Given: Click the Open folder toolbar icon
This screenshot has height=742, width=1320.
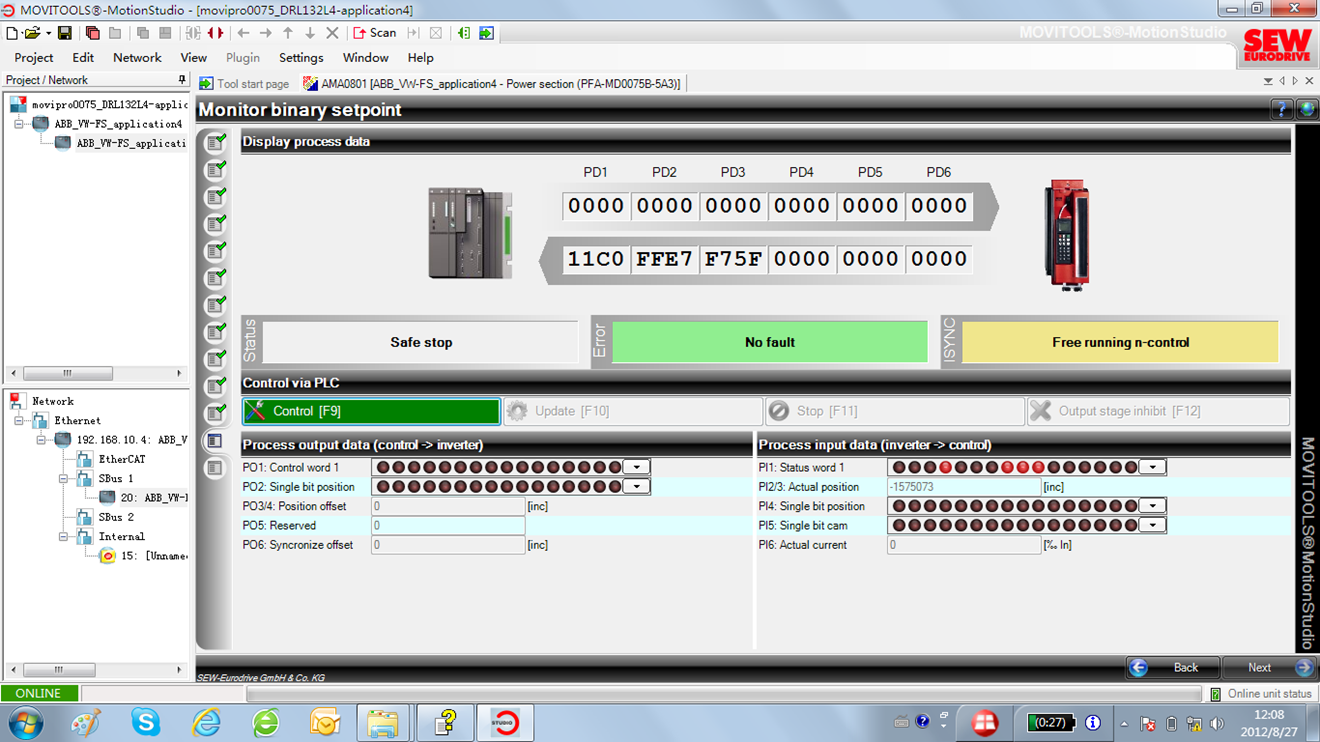Looking at the screenshot, I should click(32, 33).
